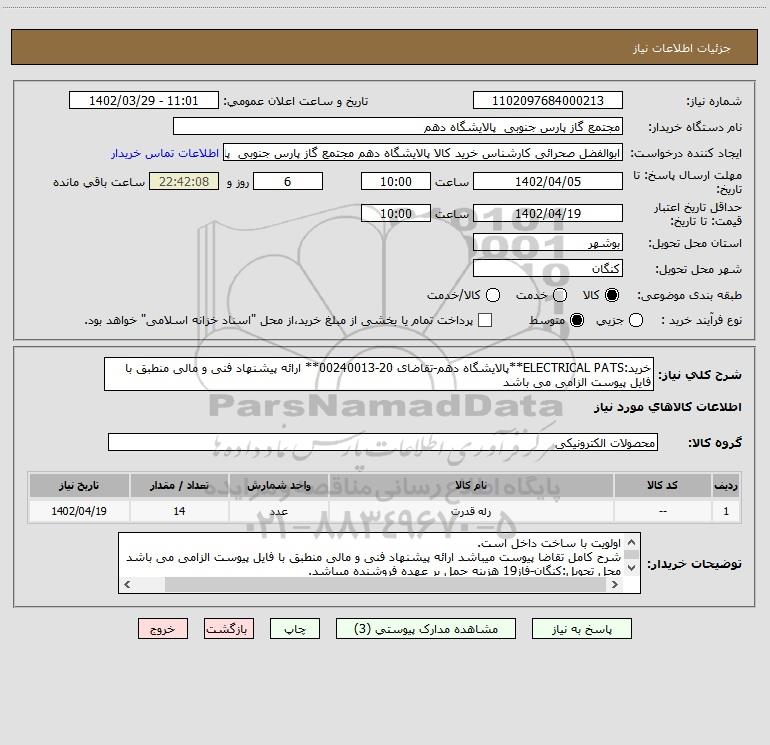This screenshot has height=745, width=770.
Task: Click the general need description text box
Action: click(x=379, y=374)
